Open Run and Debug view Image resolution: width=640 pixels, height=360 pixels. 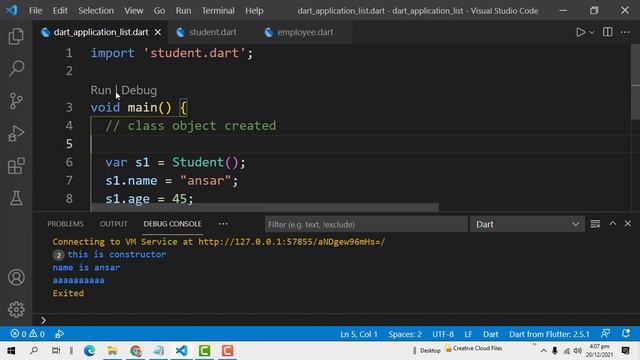(16, 133)
